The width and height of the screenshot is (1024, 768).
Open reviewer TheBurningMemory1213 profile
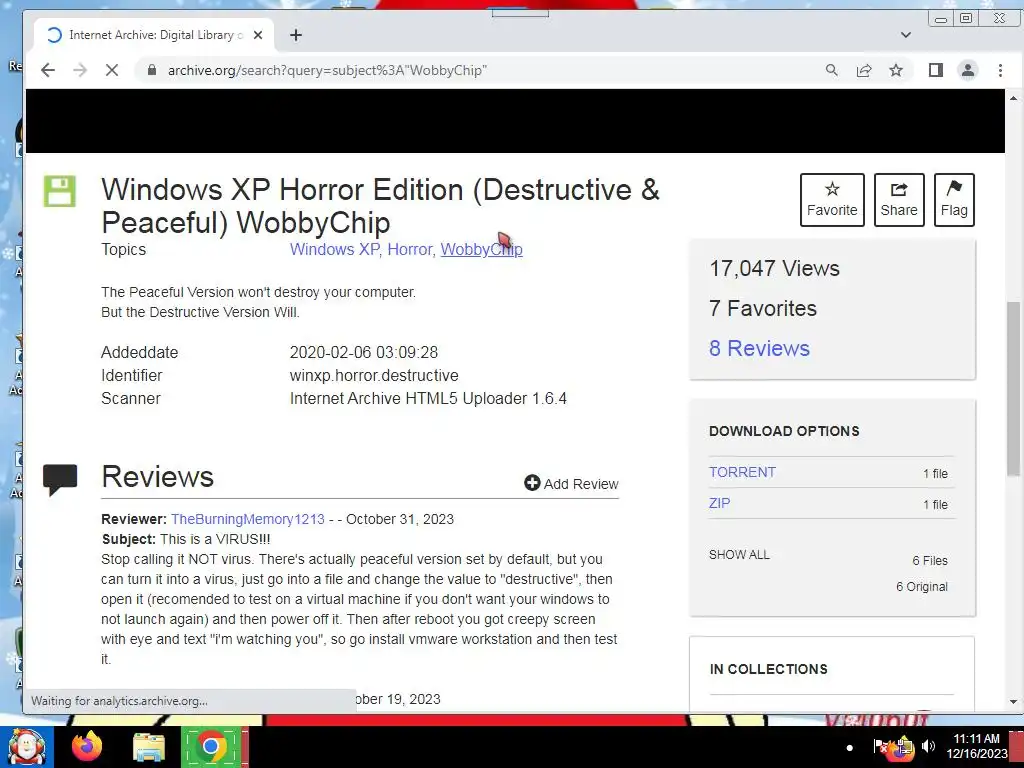[248, 519]
